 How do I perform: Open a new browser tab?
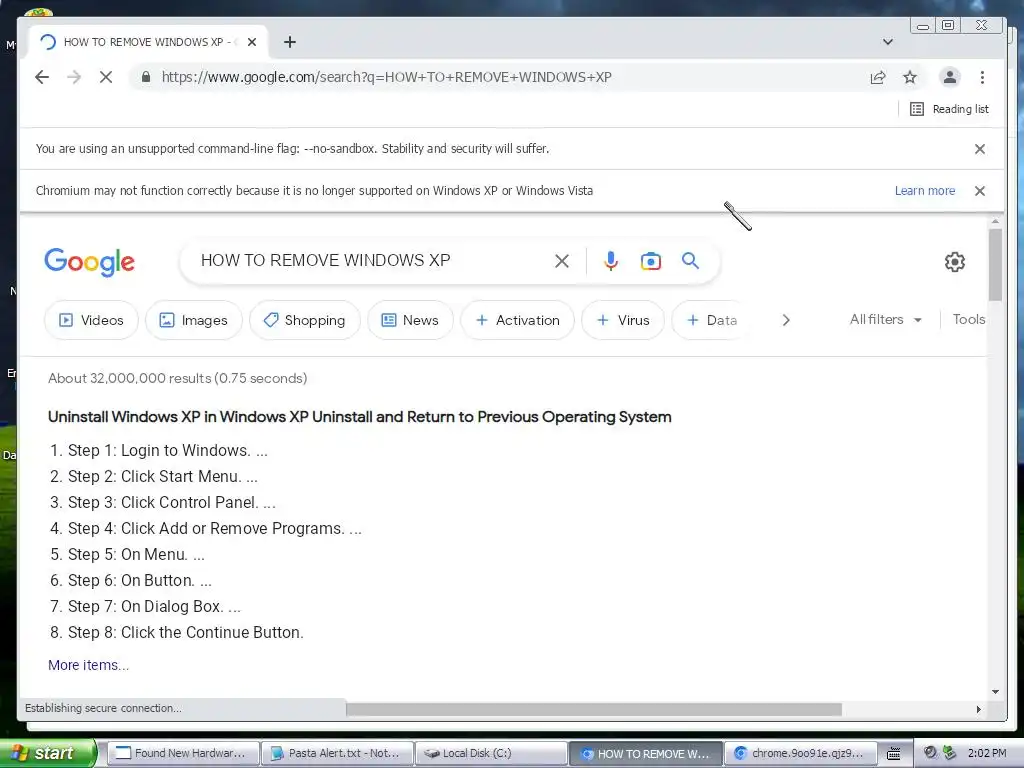(290, 42)
